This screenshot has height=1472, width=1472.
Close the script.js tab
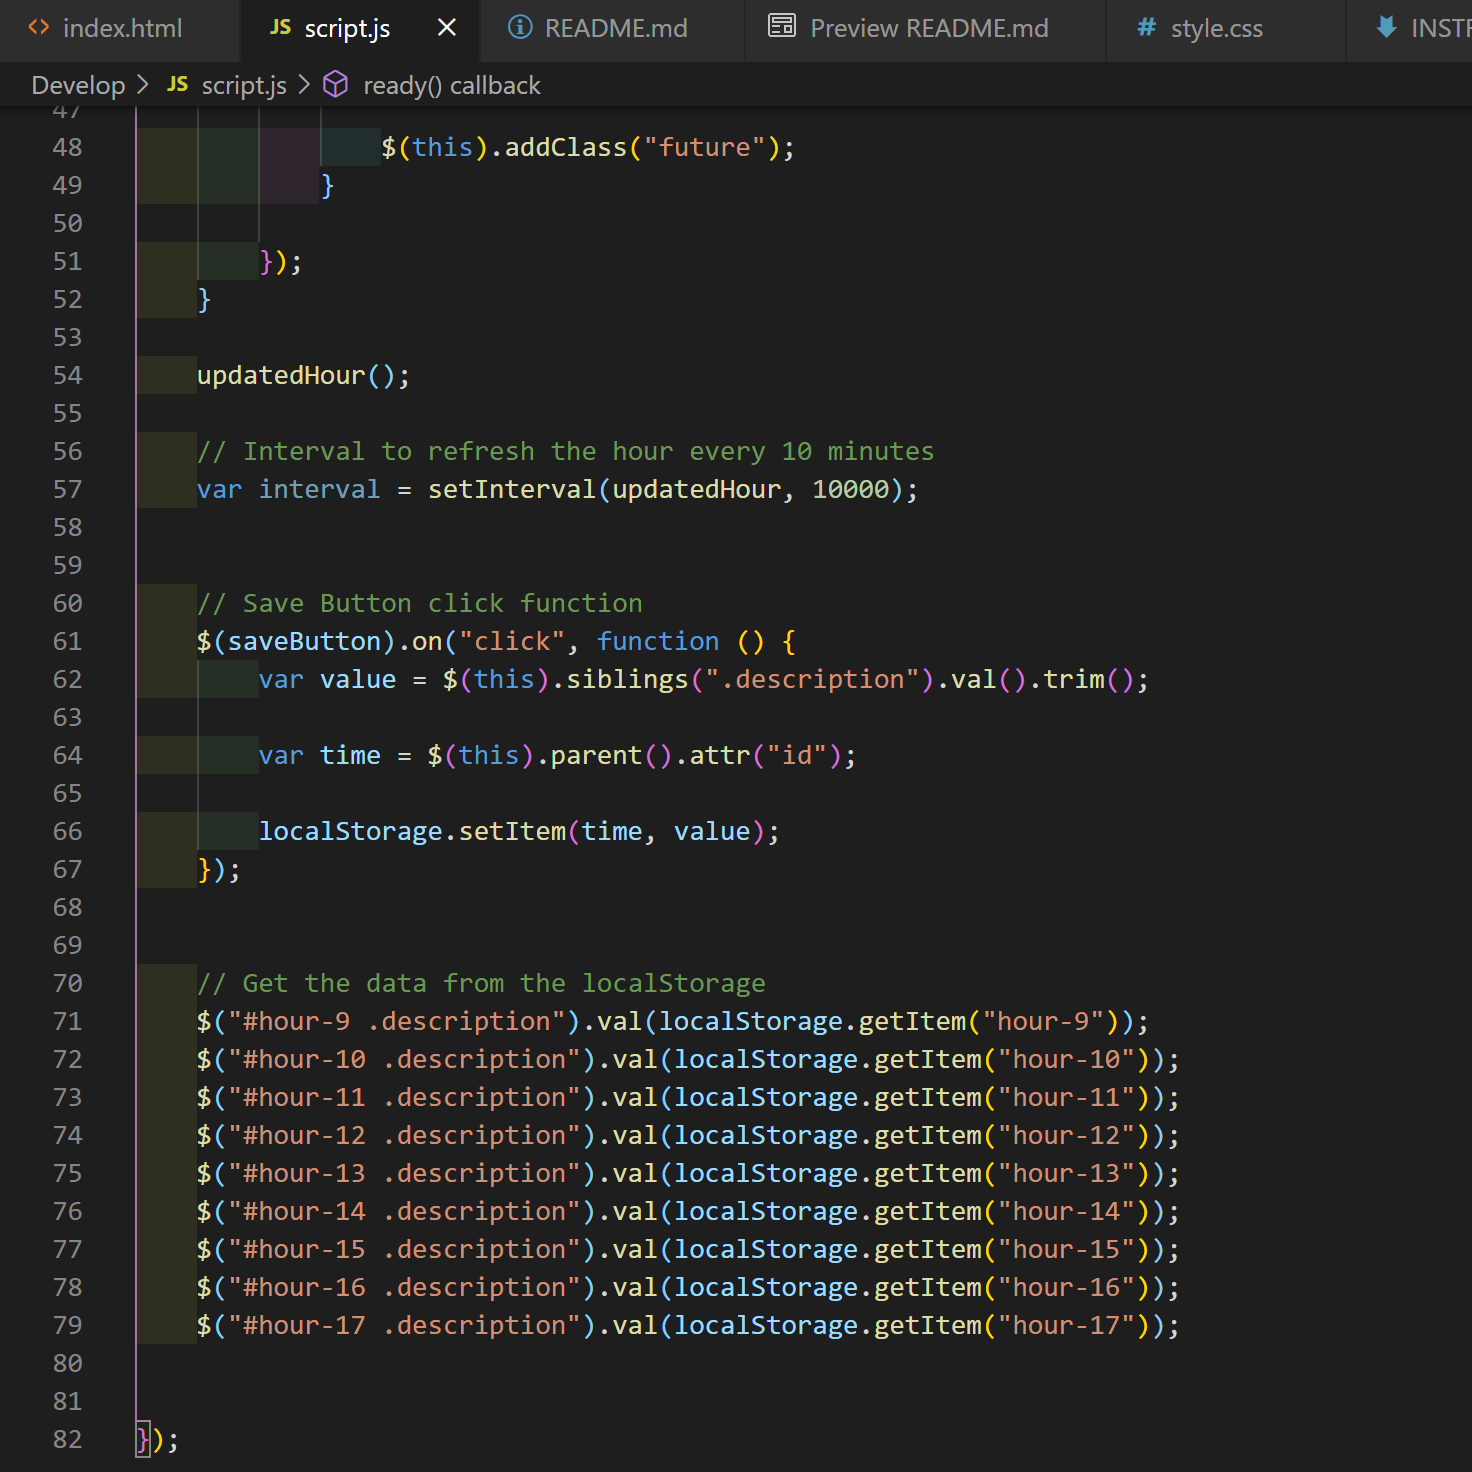point(447,28)
